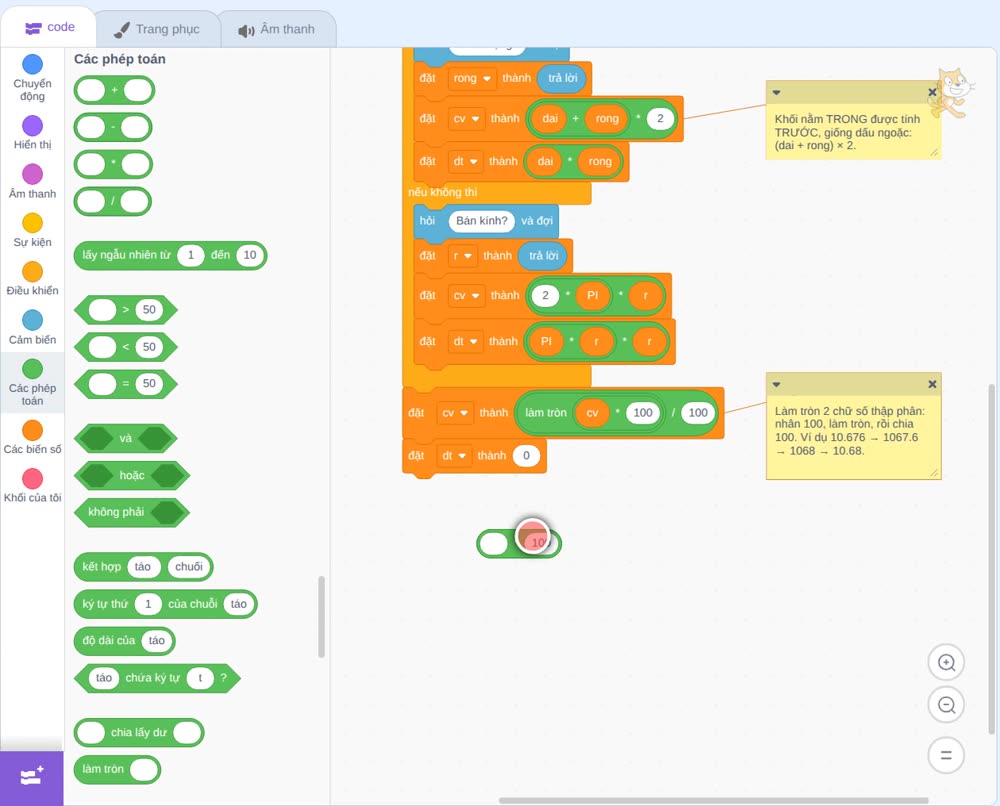This screenshot has height=806, width=1000.
Task: Open the Cảm biến block category
Action: coord(33,328)
